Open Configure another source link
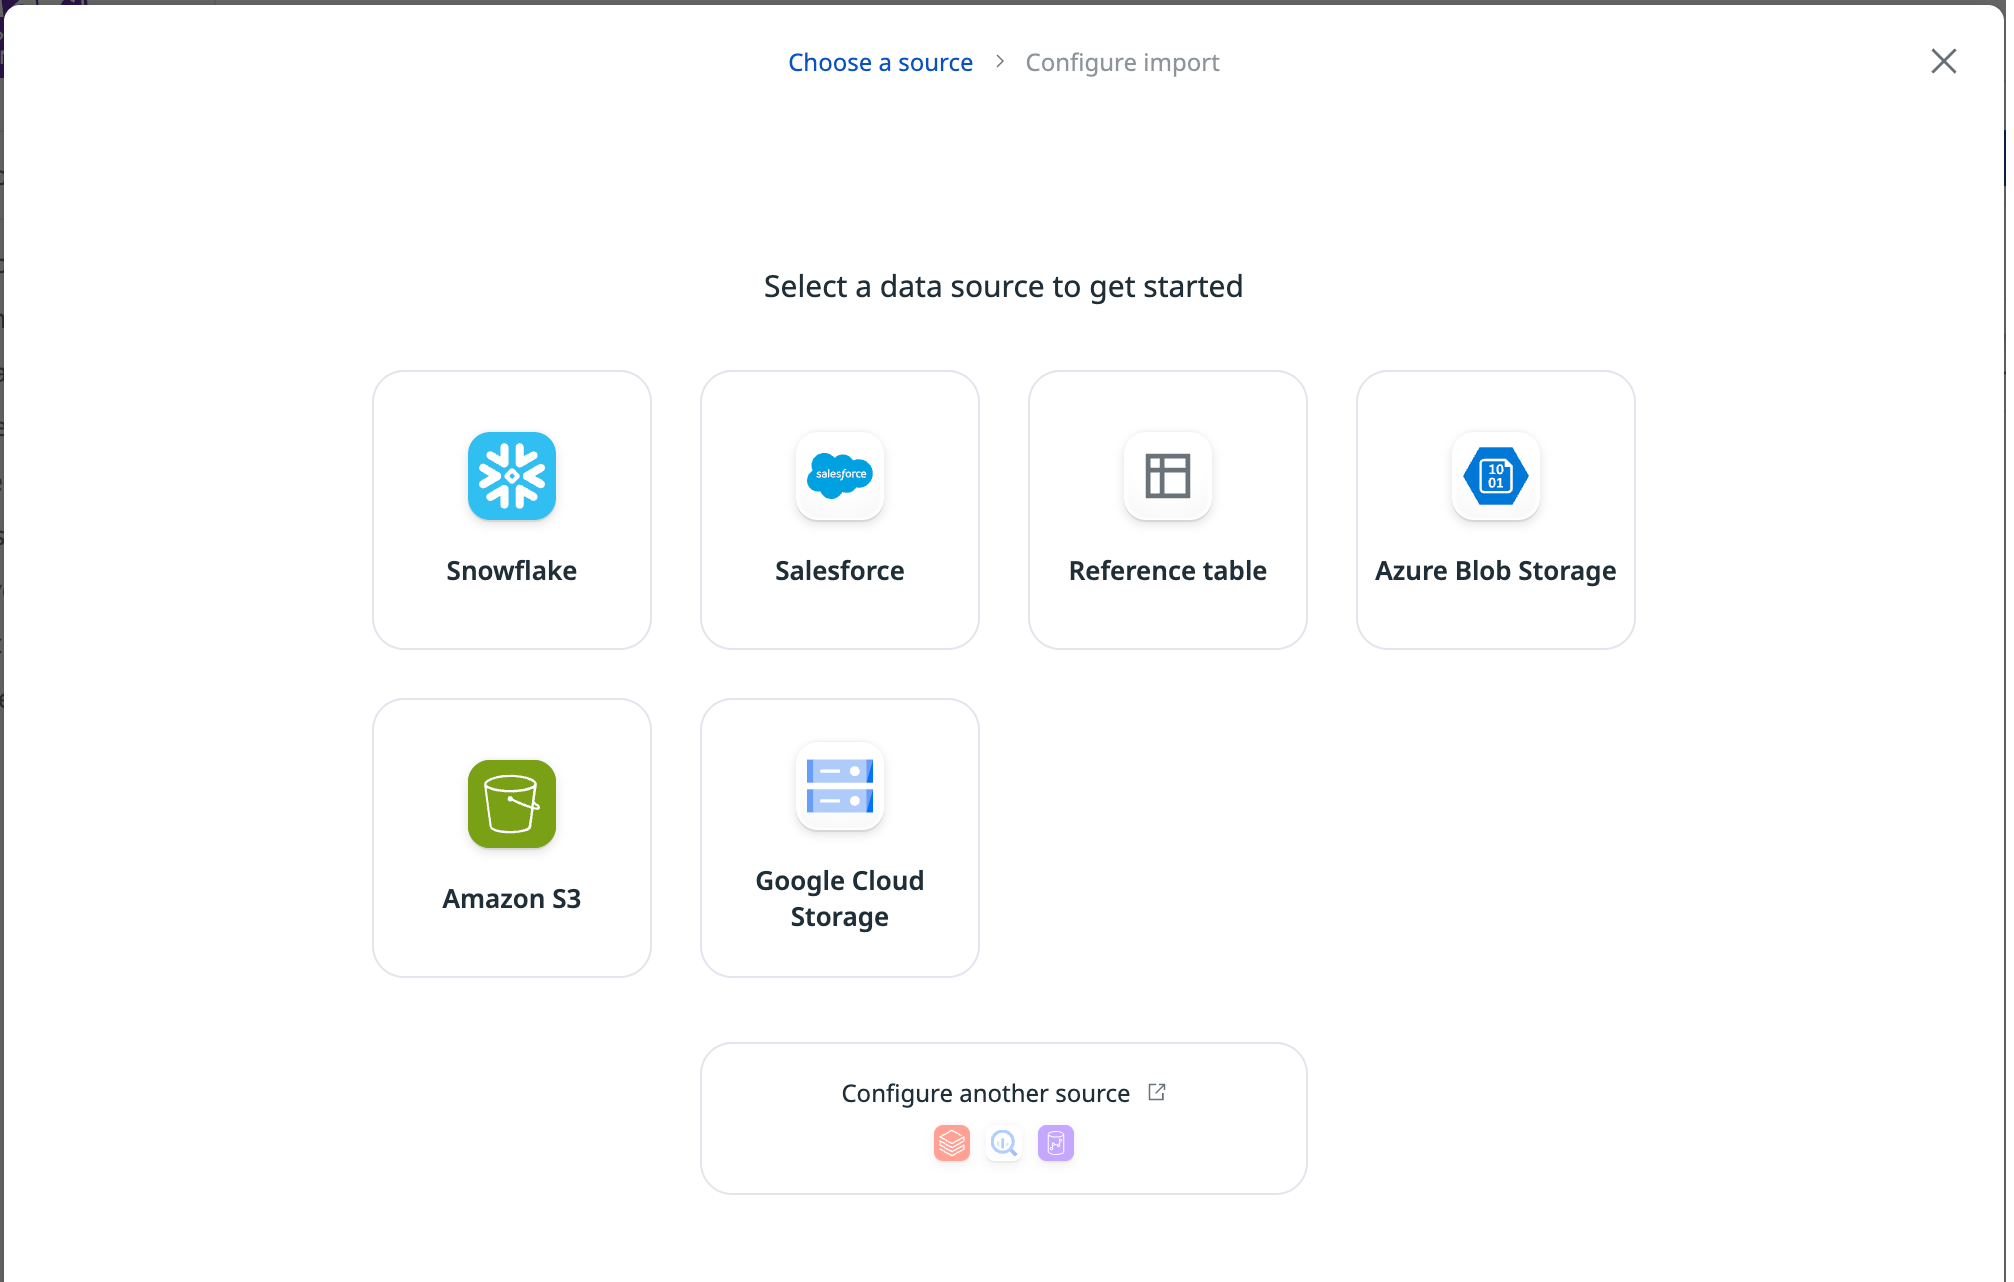Screen dimensions: 2014x1282 [x=985, y=1094]
